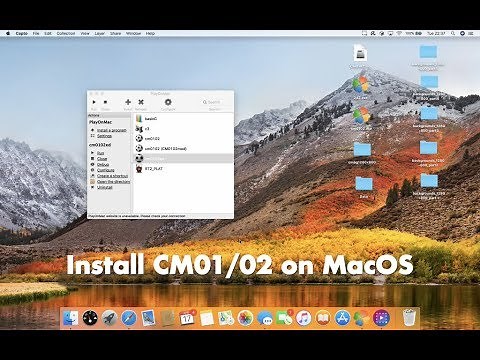The width and height of the screenshot is (480, 360).
Task: Open the Layer menu
Action: pos(100,33)
